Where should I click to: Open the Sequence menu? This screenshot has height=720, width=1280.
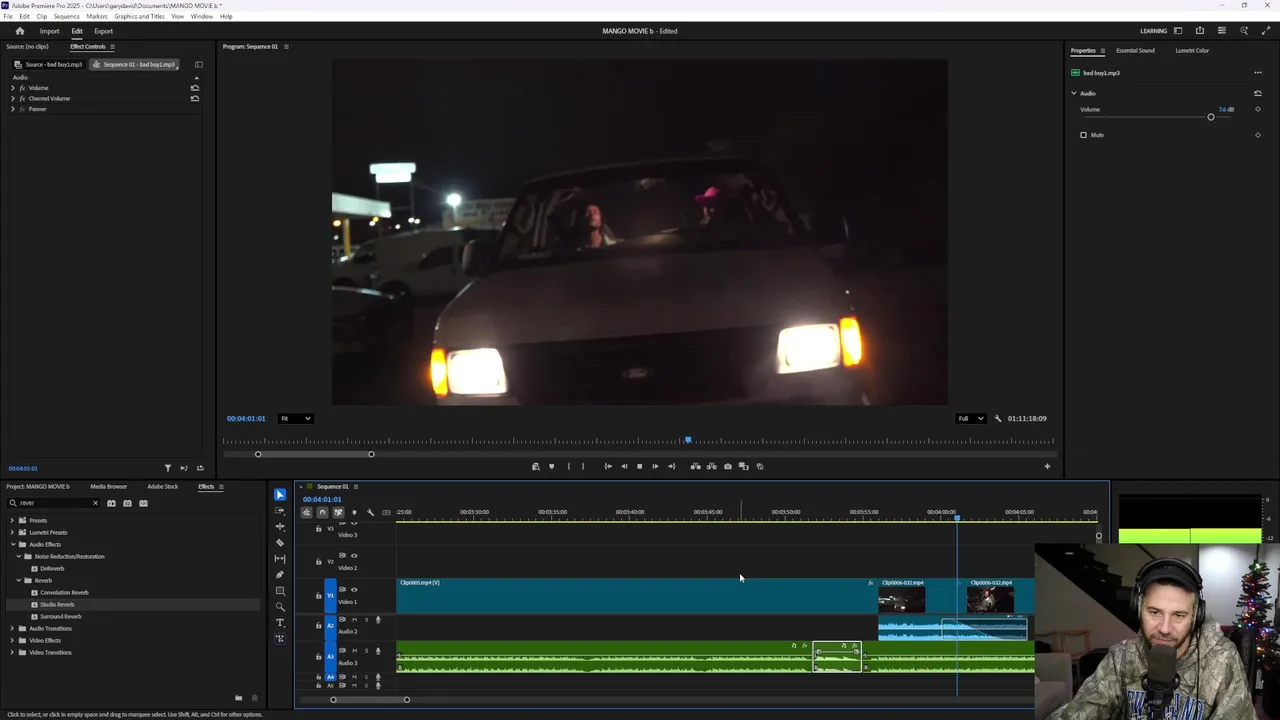[x=66, y=16]
